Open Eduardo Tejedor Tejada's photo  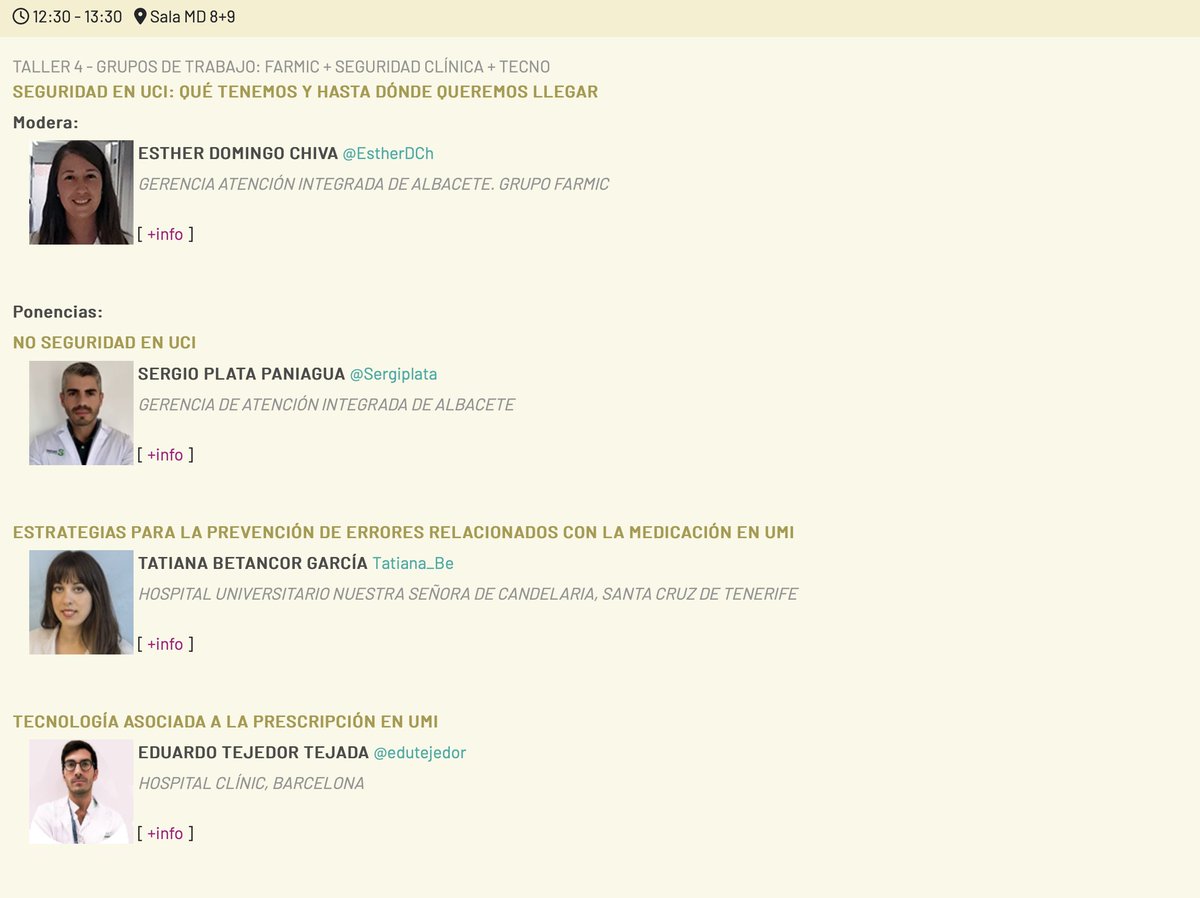point(81,791)
